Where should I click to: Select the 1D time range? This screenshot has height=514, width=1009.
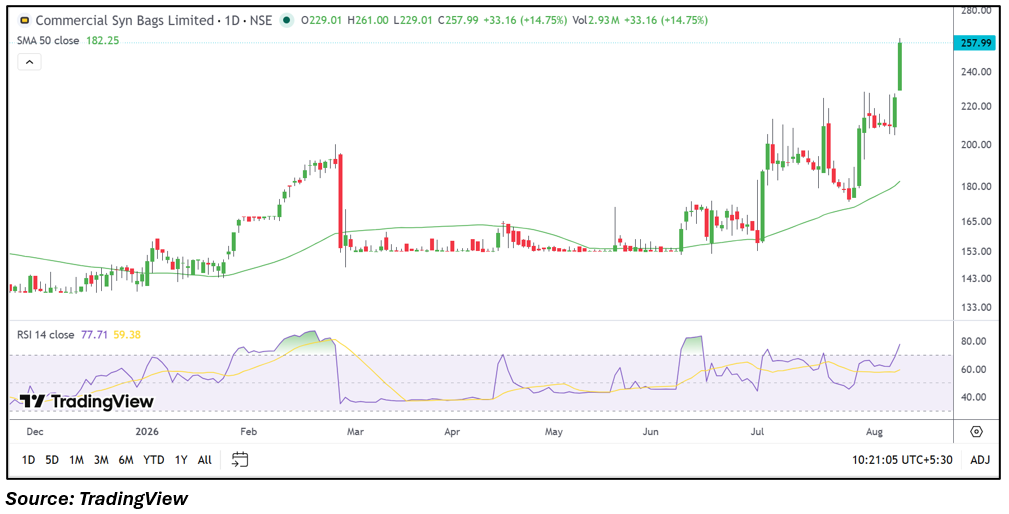click(x=28, y=460)
